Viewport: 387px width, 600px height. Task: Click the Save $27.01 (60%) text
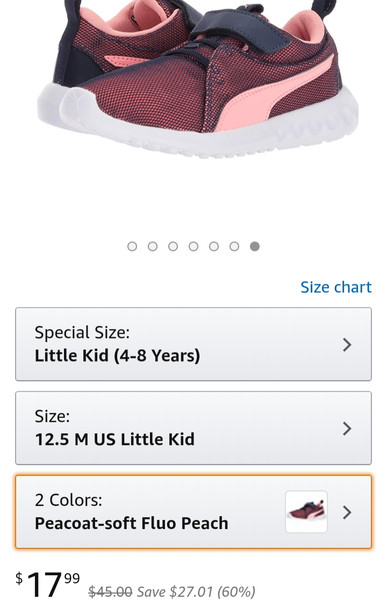point(196,592)
